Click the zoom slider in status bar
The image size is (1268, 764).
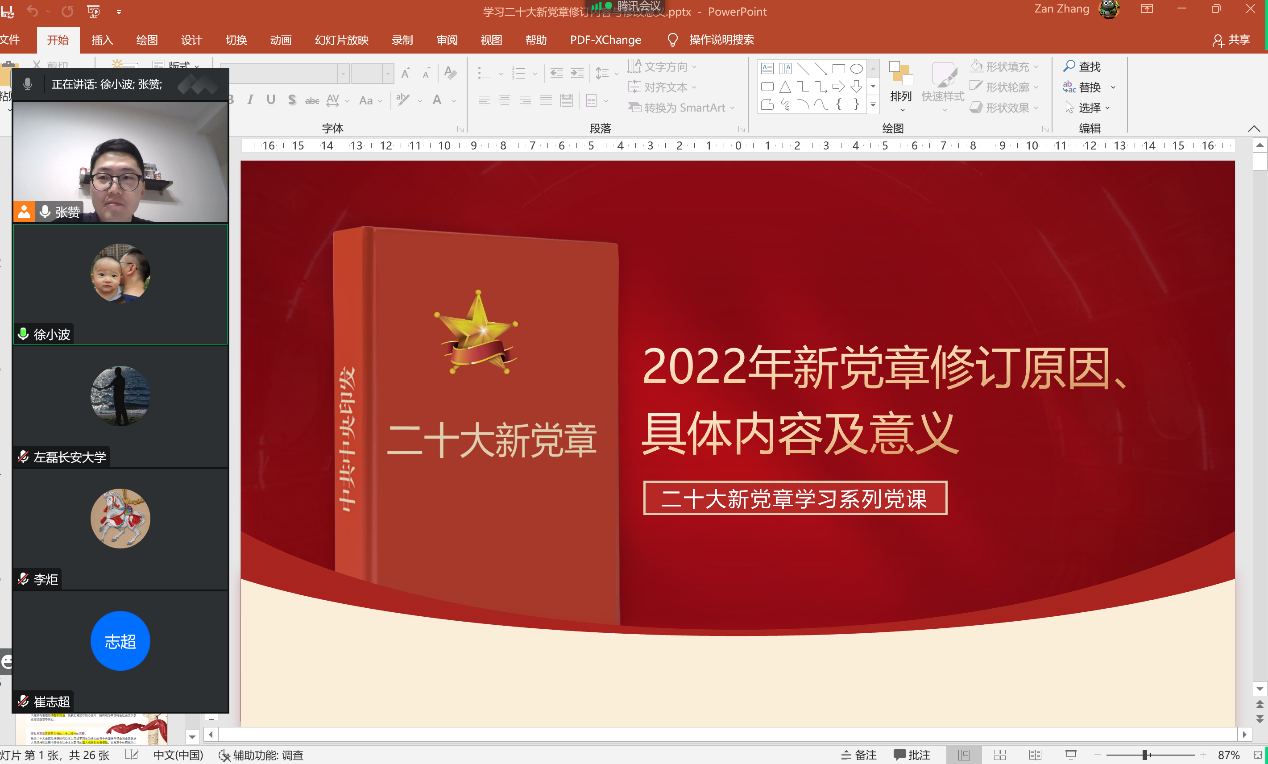(x=1146, y=755)
